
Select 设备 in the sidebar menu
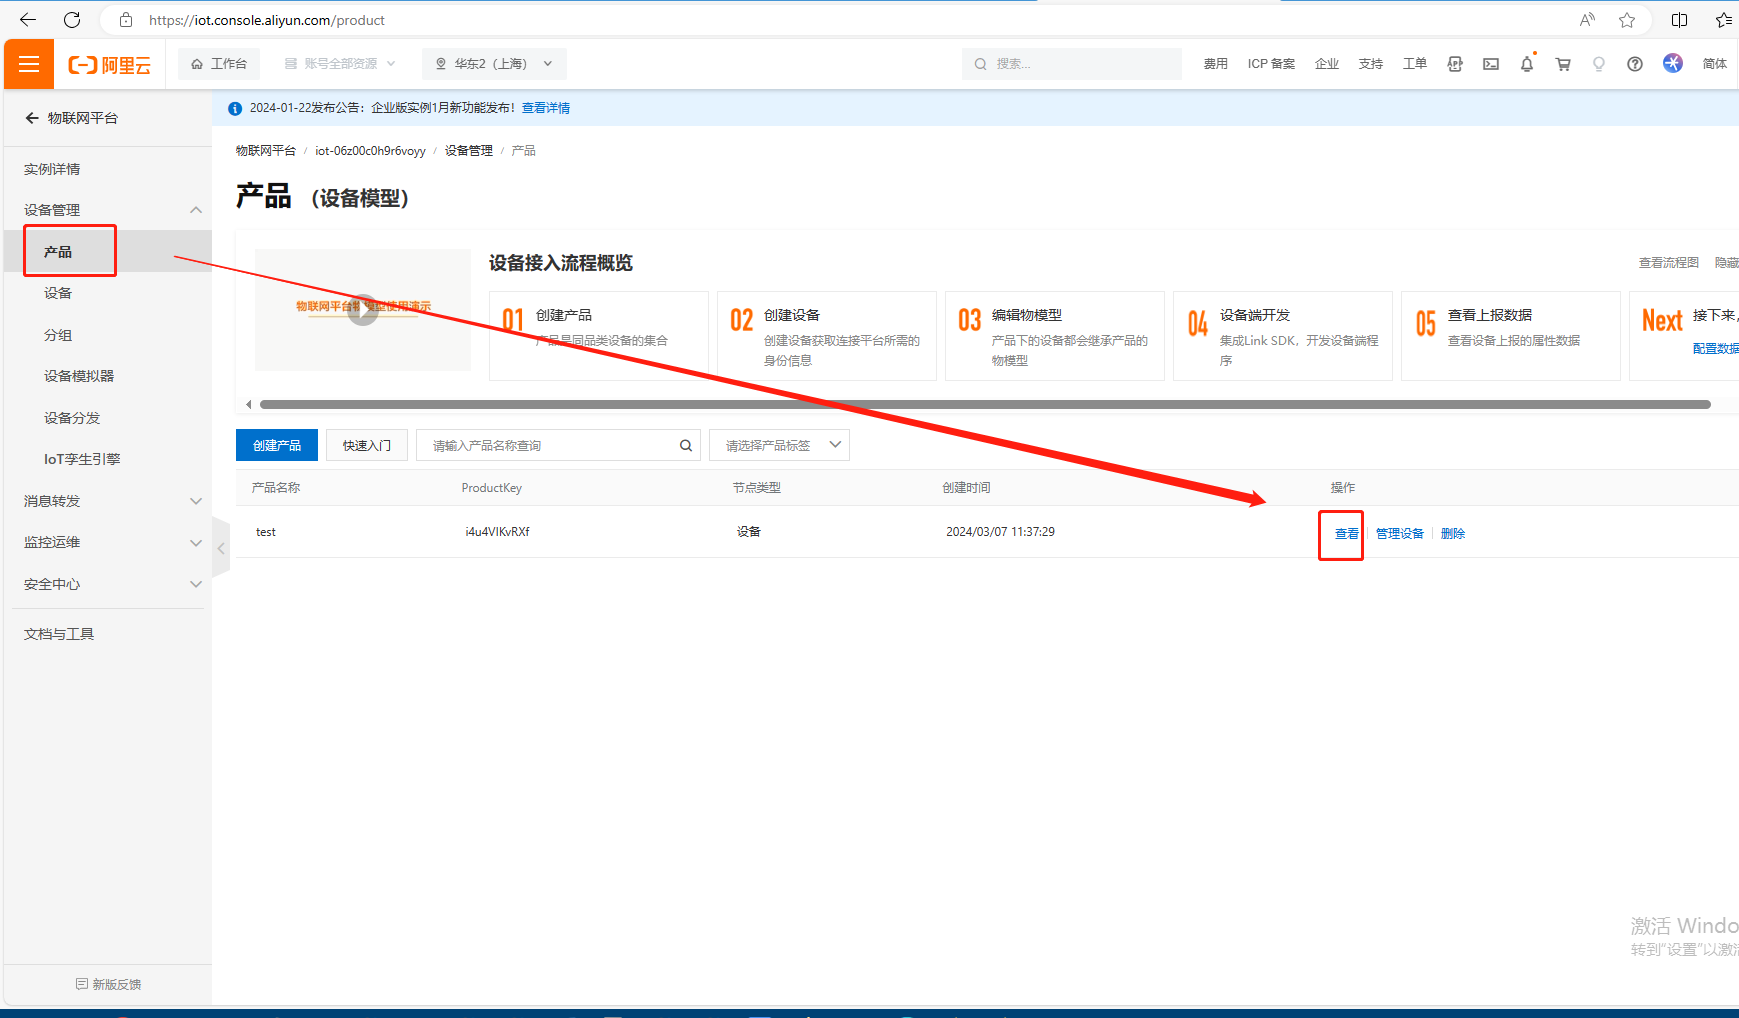(58, 293)
